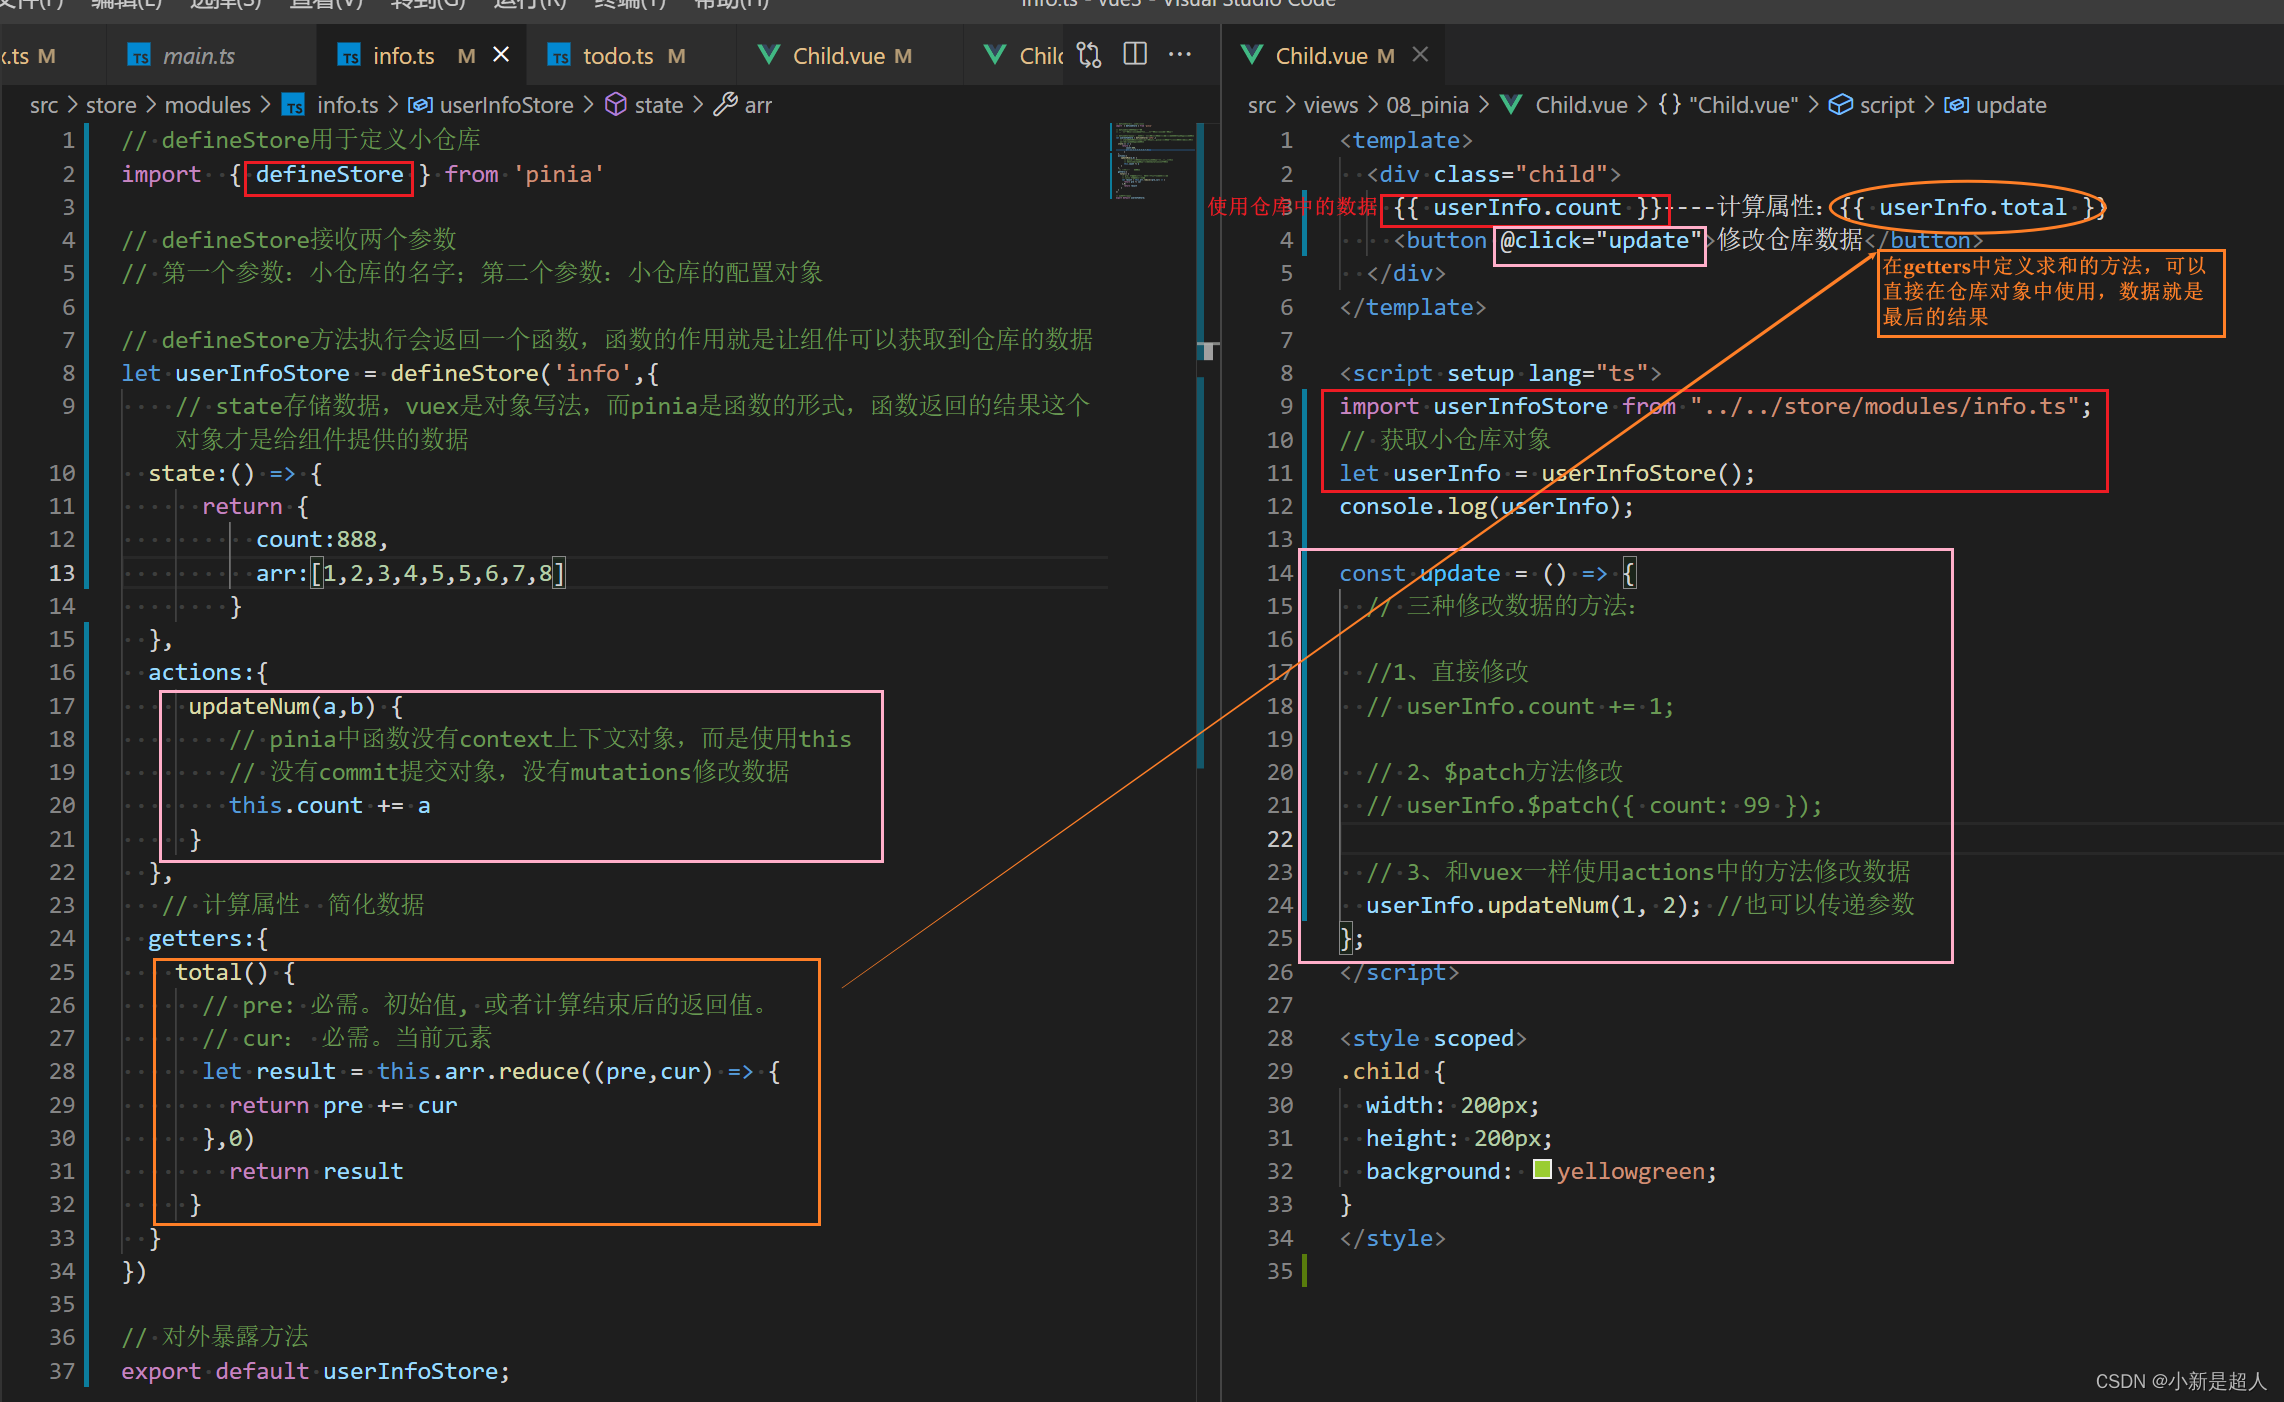The width and height of the screenshot is (2284, 1402).
Task: Click '@click="update"' attribute
Action: pyautogui.click(x=1600, y=241)
